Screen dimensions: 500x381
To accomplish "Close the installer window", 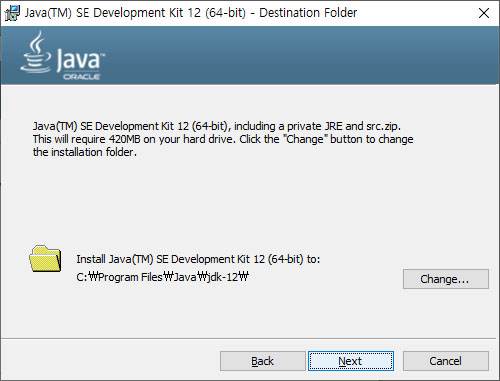I will (x=484, y=13).
